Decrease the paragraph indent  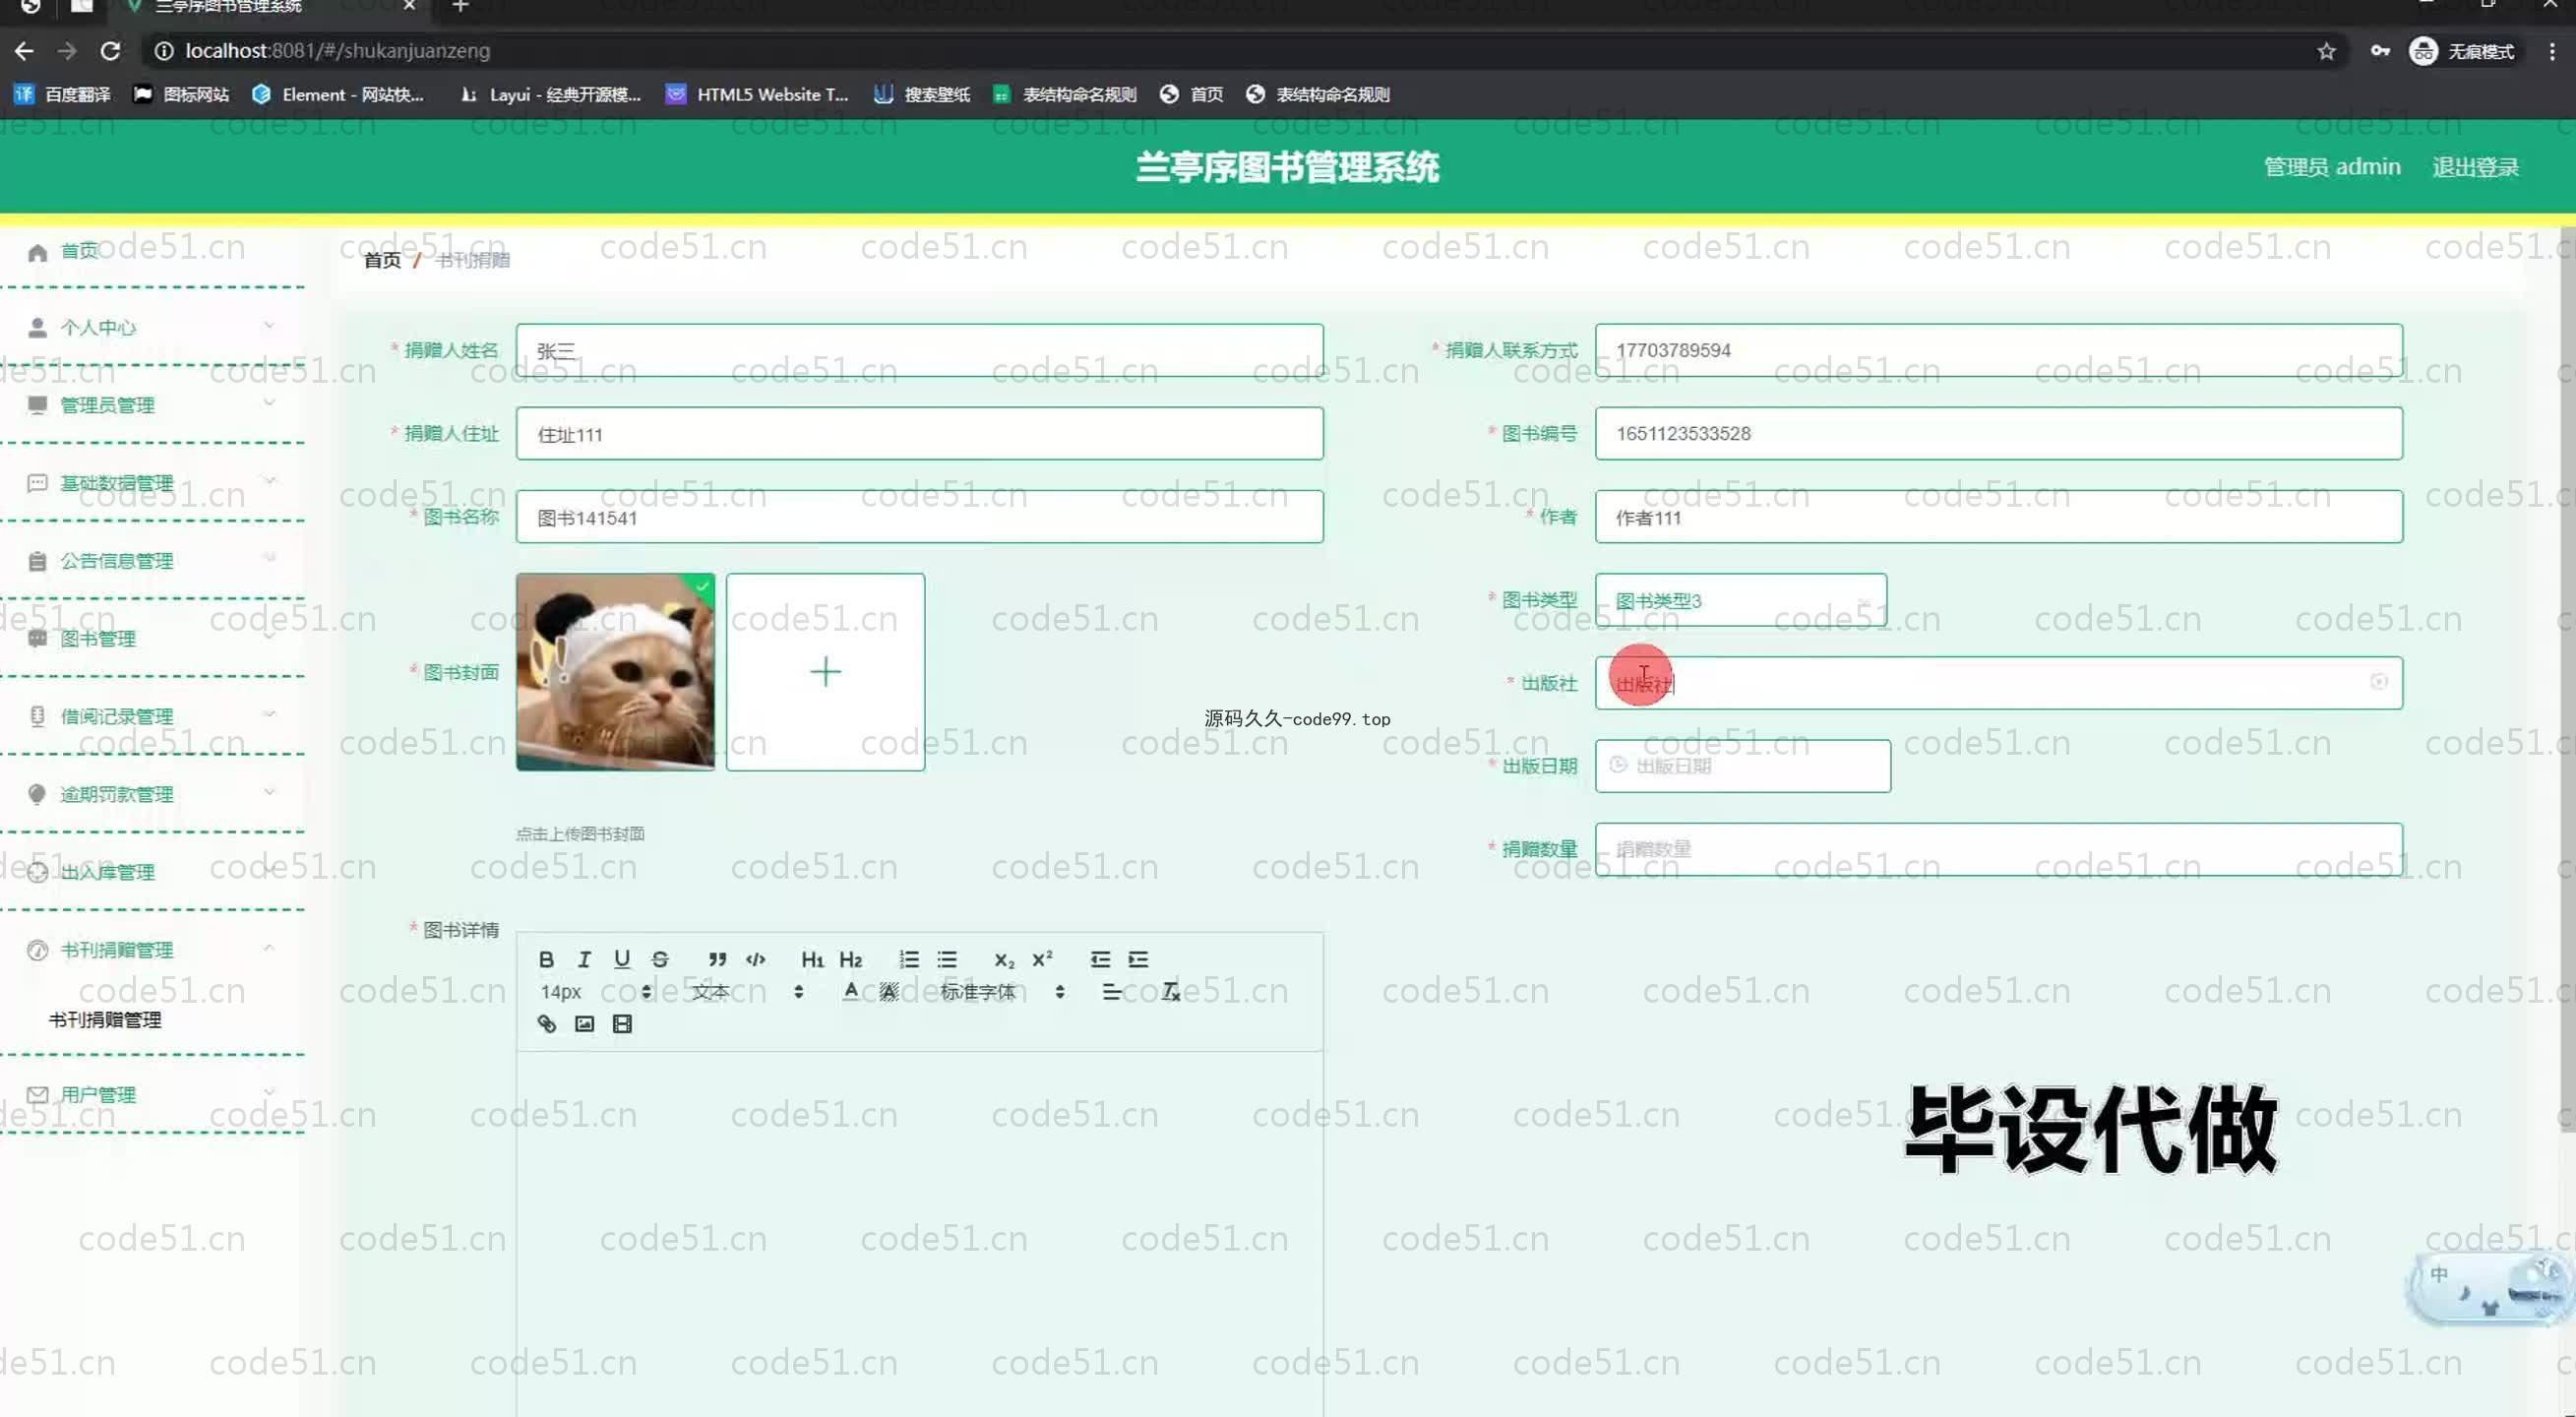pyautogui.click(x=1100, y=959)
